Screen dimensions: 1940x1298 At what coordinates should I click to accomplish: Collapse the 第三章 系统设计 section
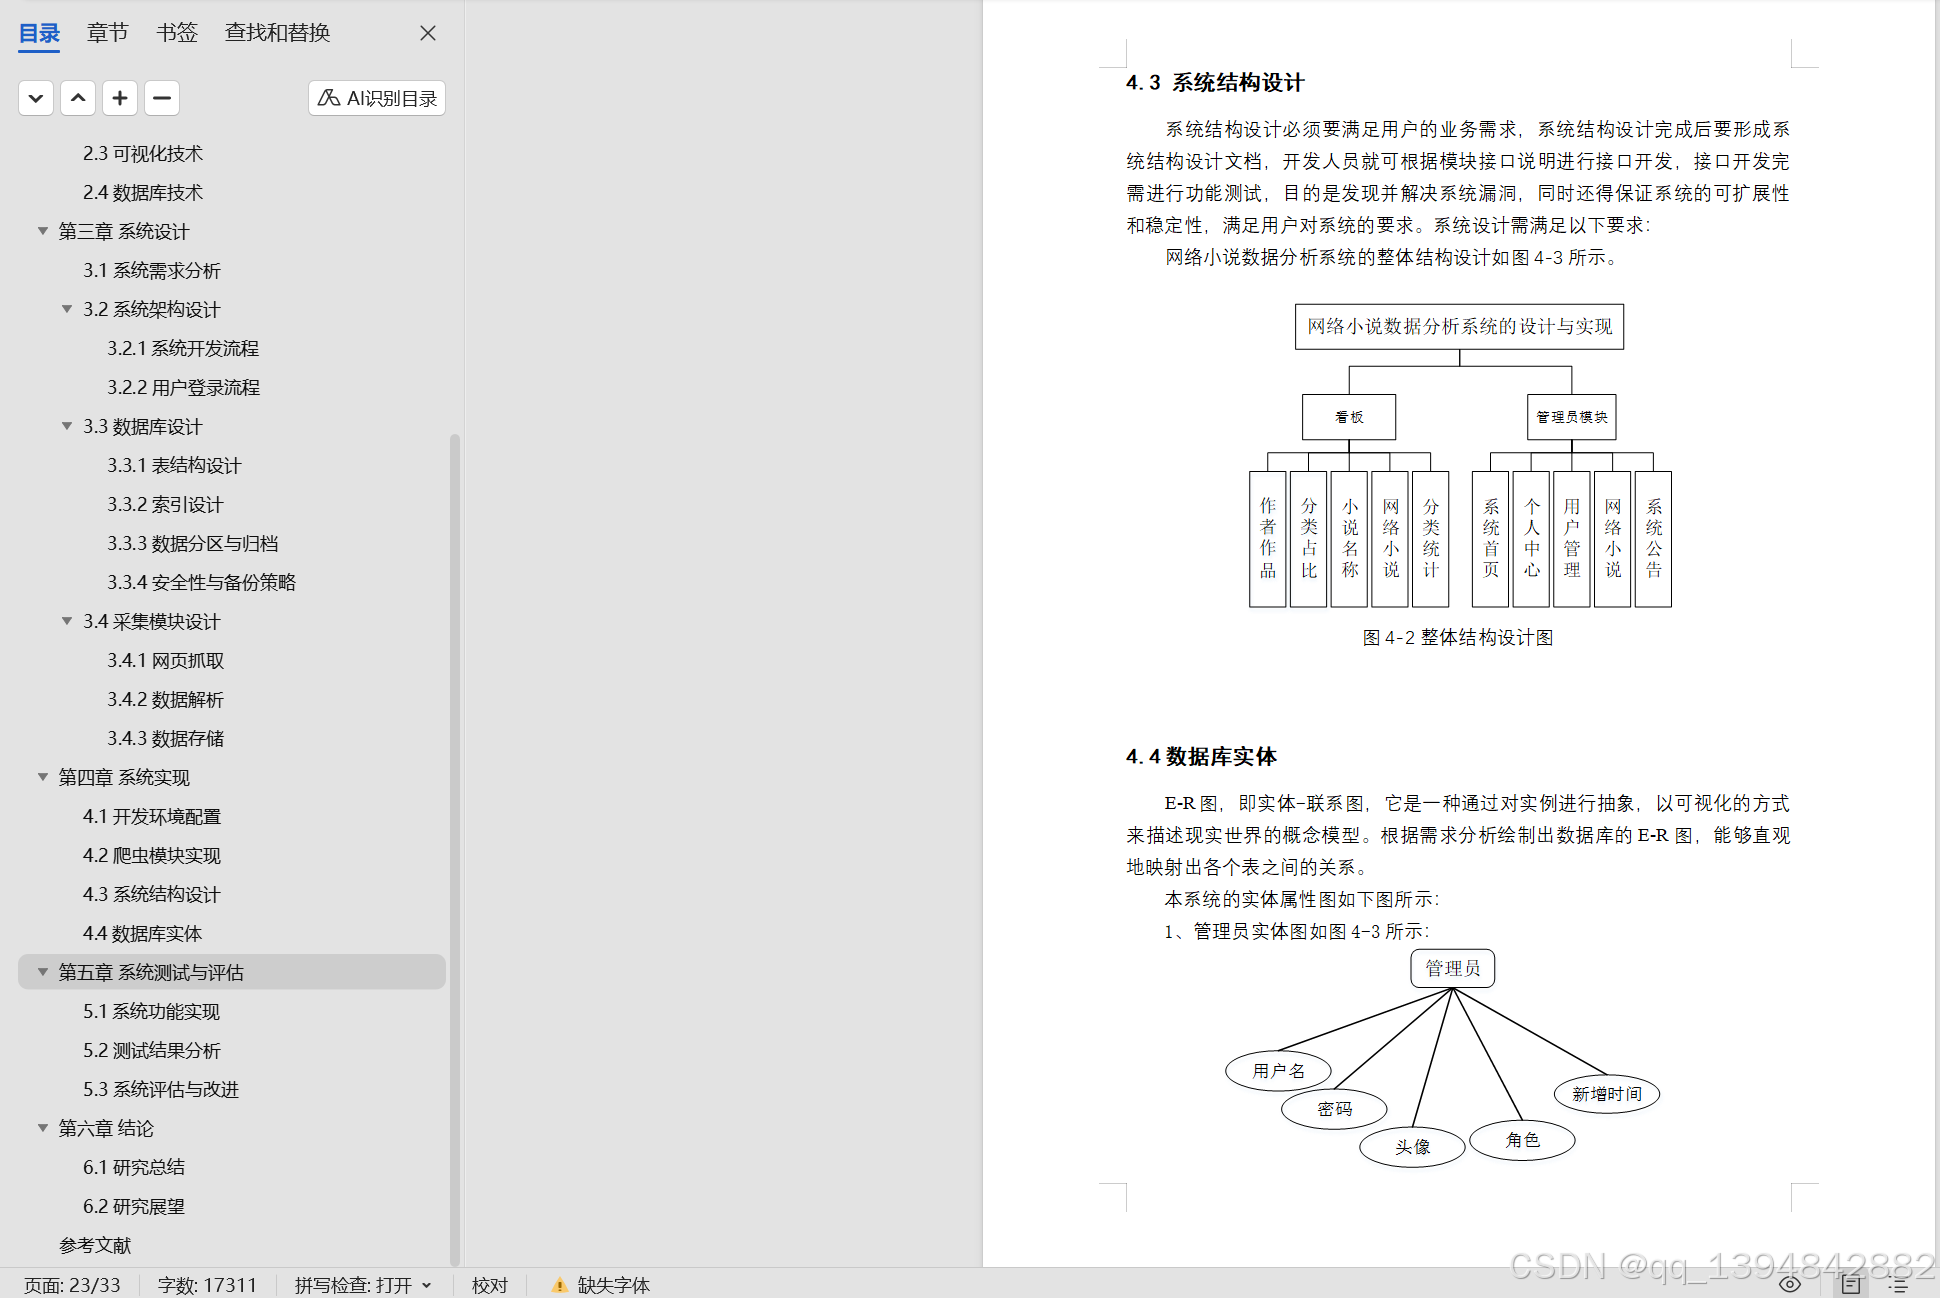tap(42, 231)
